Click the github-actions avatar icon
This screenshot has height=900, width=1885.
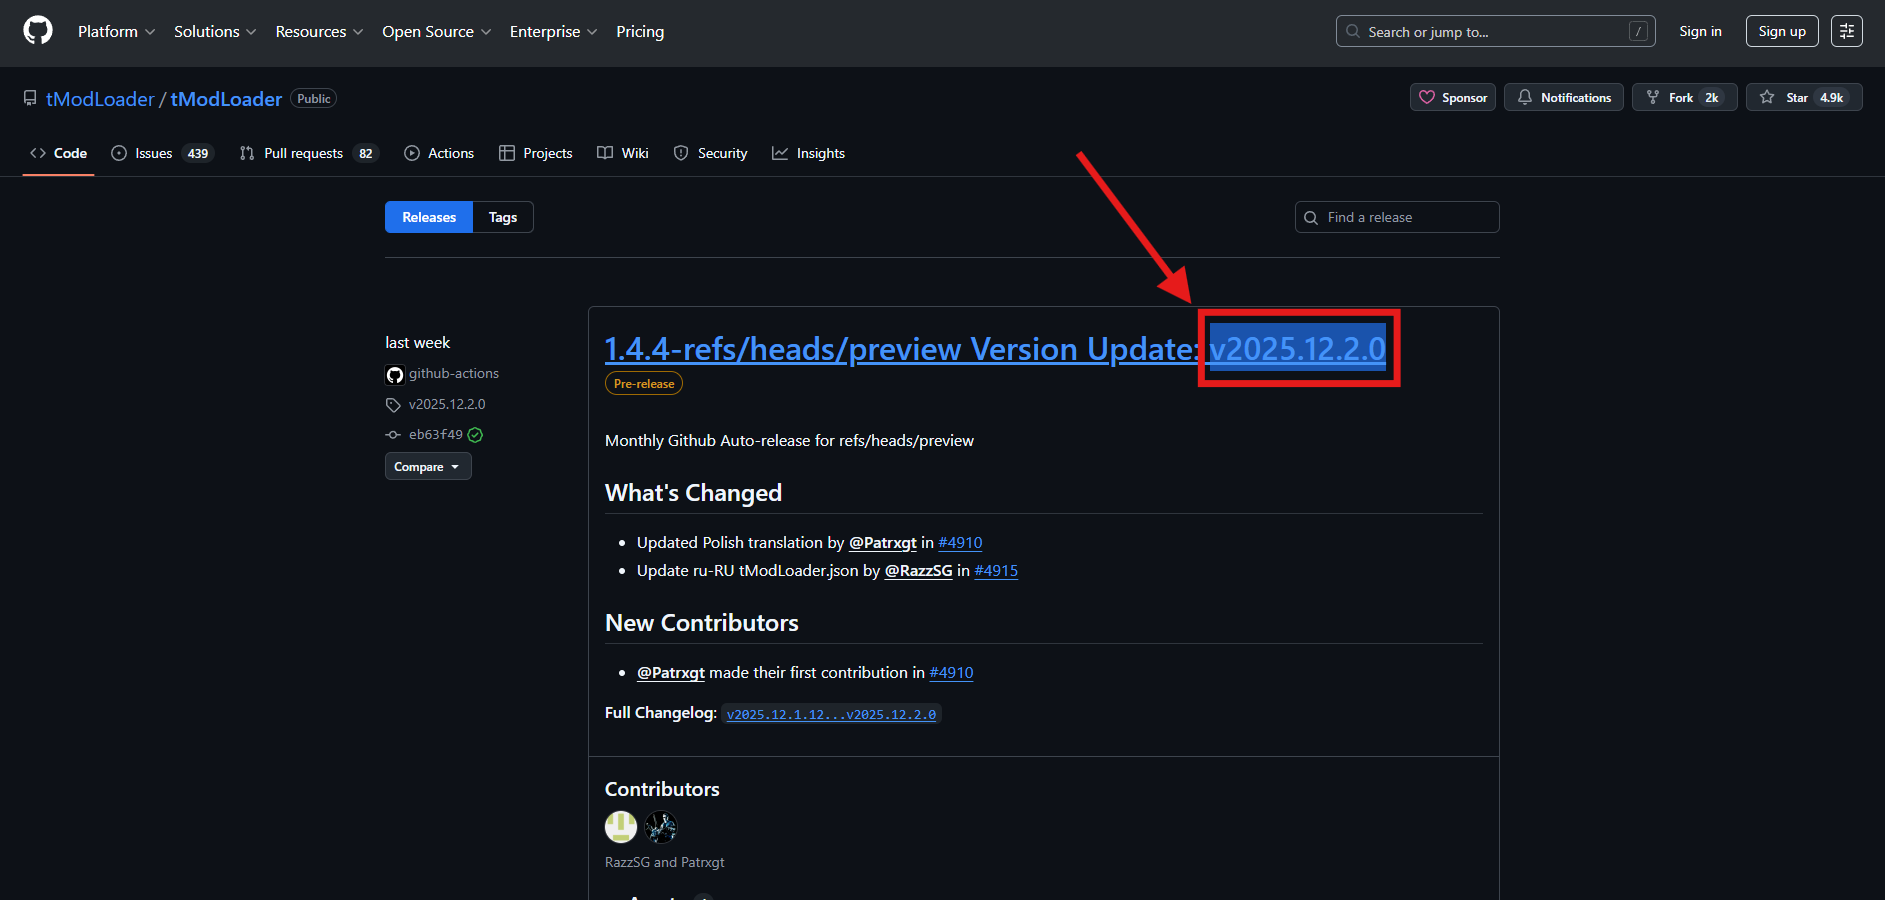(x=395, y=375)
